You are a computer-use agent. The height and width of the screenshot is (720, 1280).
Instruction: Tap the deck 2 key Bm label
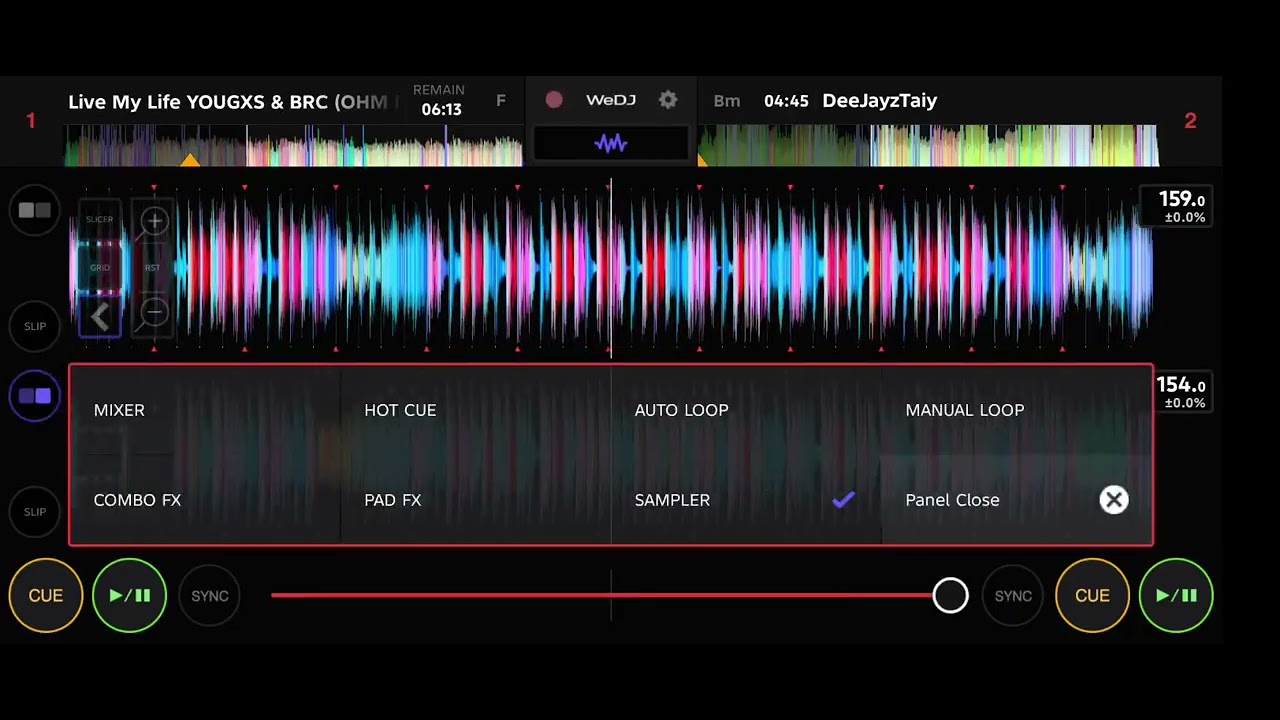pos(727,101)
